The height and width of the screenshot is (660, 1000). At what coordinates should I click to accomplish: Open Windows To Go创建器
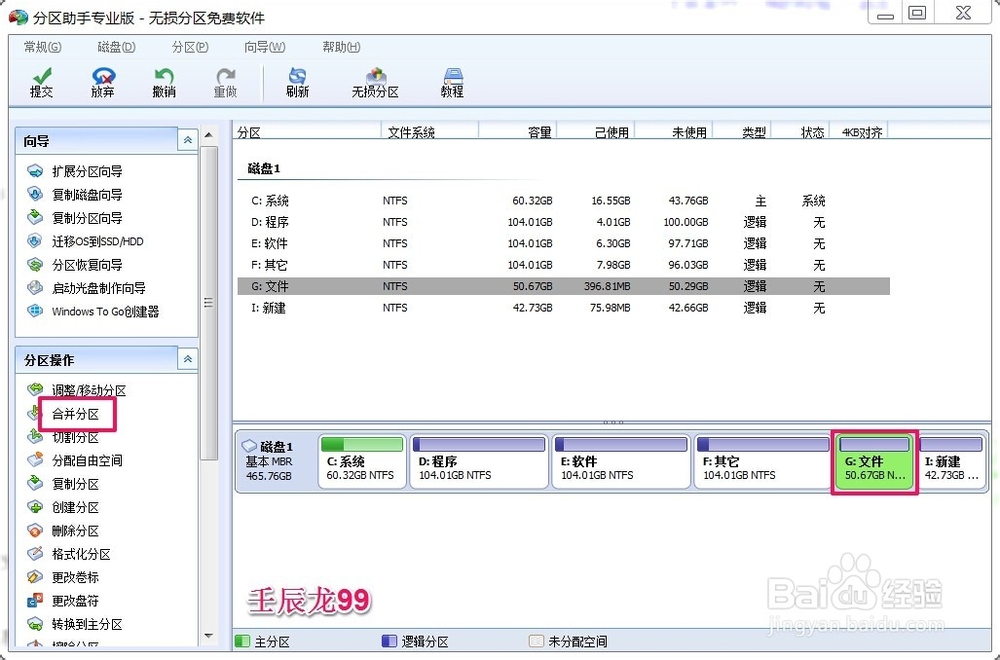click(x=92, y=311)
